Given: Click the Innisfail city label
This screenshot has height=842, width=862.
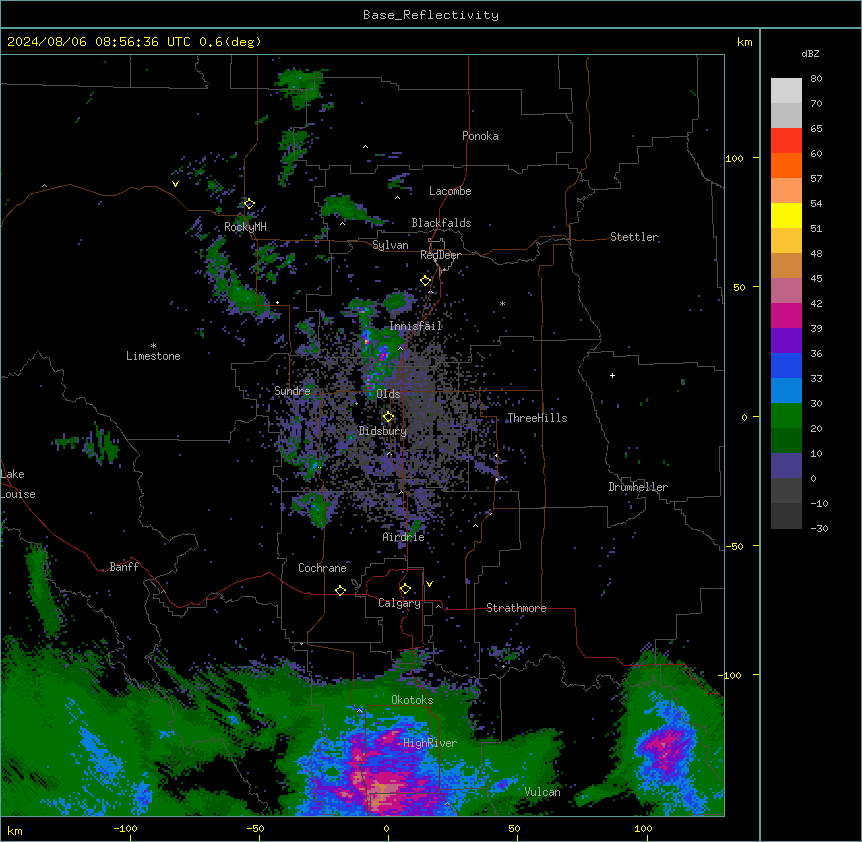Looking at the screenshot, I should coord(416,326).
